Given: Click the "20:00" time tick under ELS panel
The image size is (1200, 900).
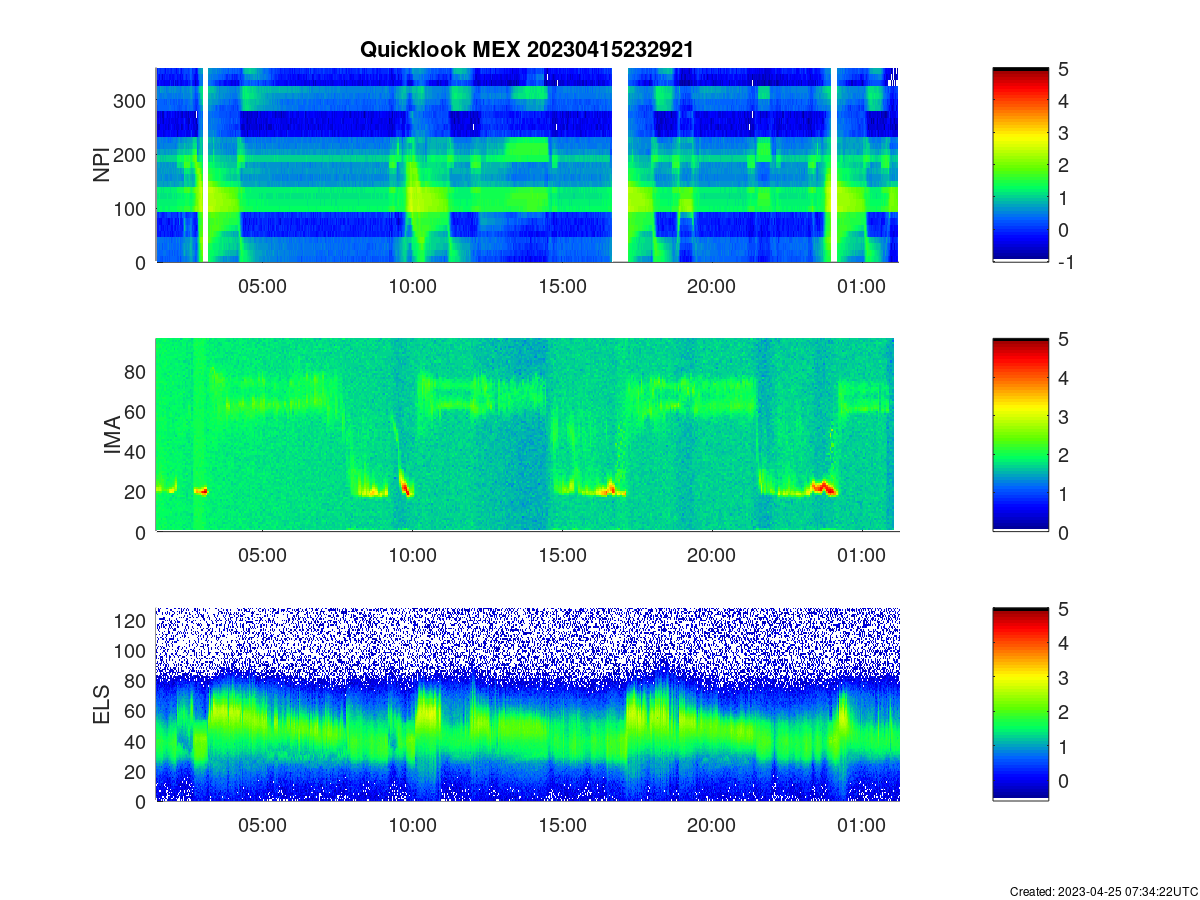Looking at the screenshot, I should click(x=712, y=826).
